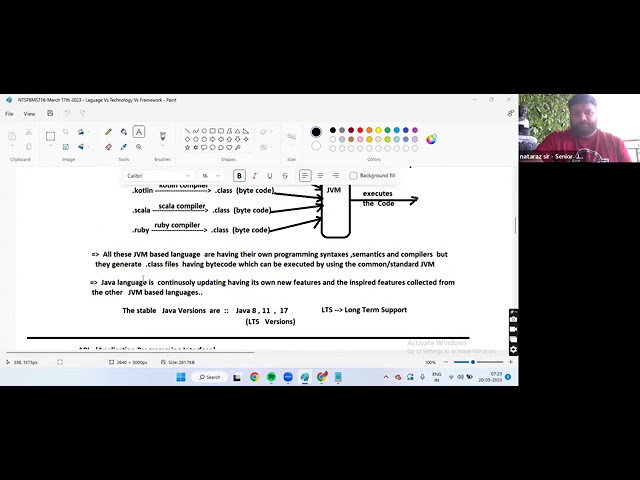The height and width of the screenshot is (480, 640).
Task: Select Color 2 white background swatch
Action: point(316,146)
